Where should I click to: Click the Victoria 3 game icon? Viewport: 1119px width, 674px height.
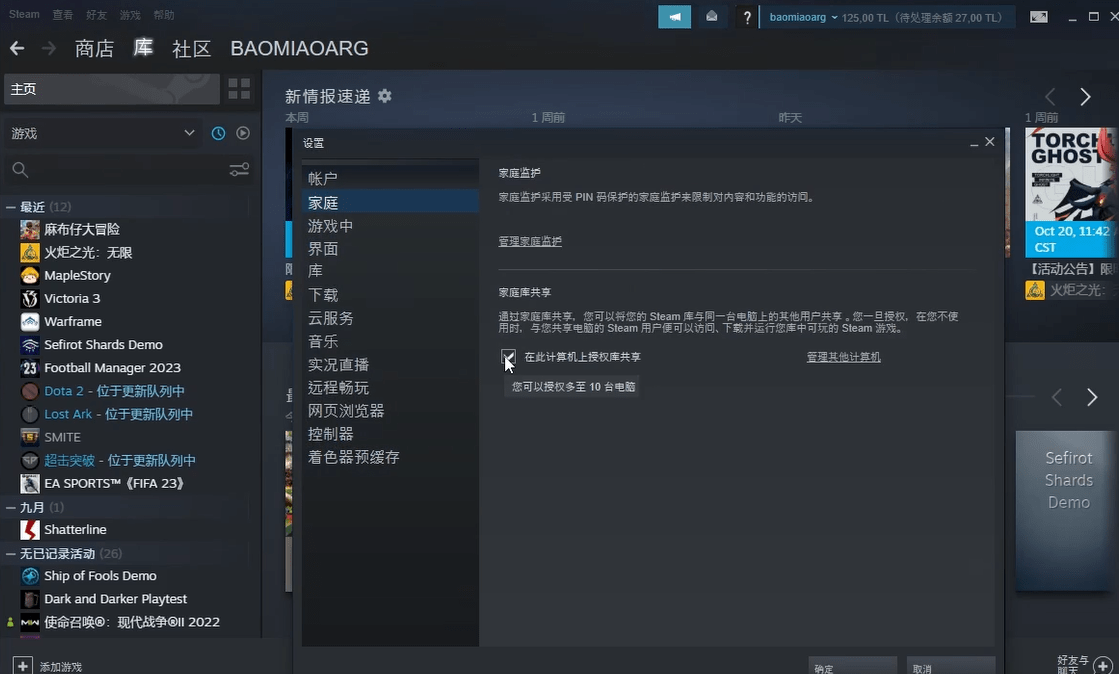[x=30, y=298]
